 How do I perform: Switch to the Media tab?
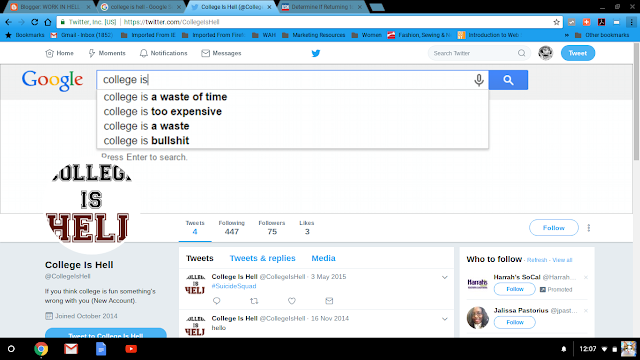click(x=323, y=258)
